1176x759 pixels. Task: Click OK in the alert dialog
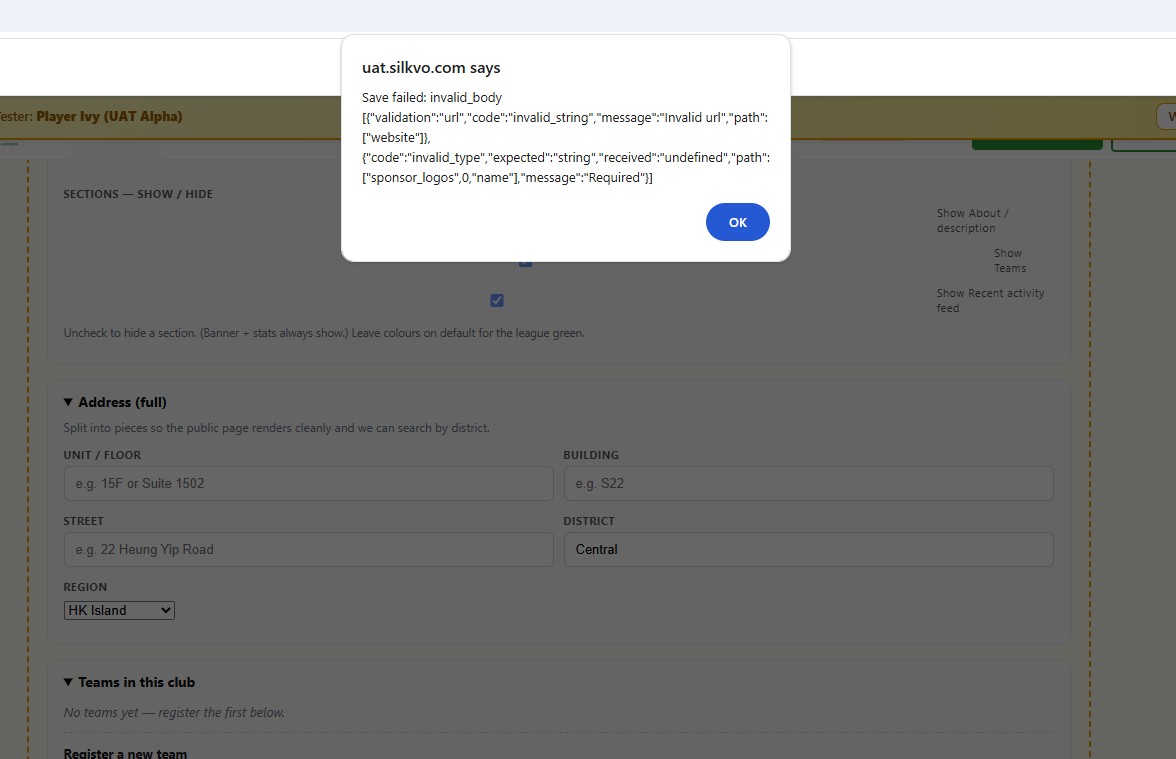tap(737, 222)
